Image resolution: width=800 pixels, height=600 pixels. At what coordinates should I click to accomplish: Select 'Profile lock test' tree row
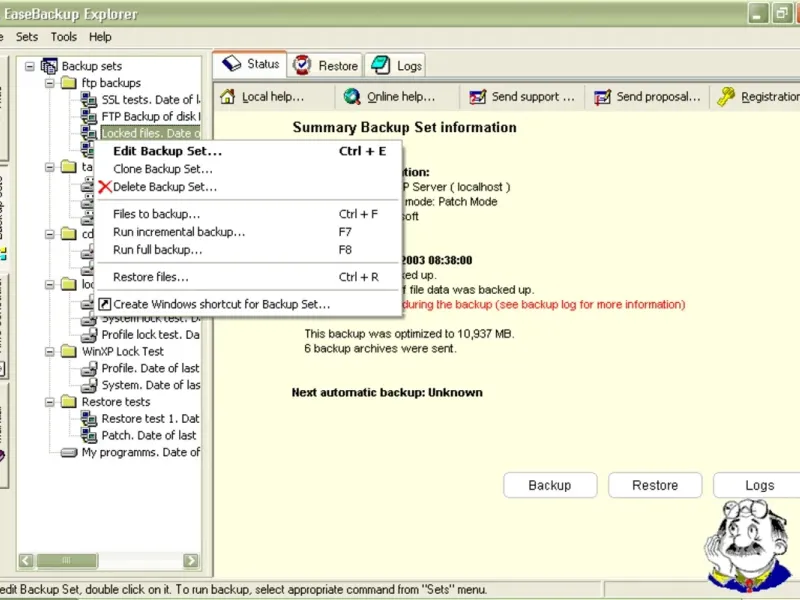coord(151,334)
